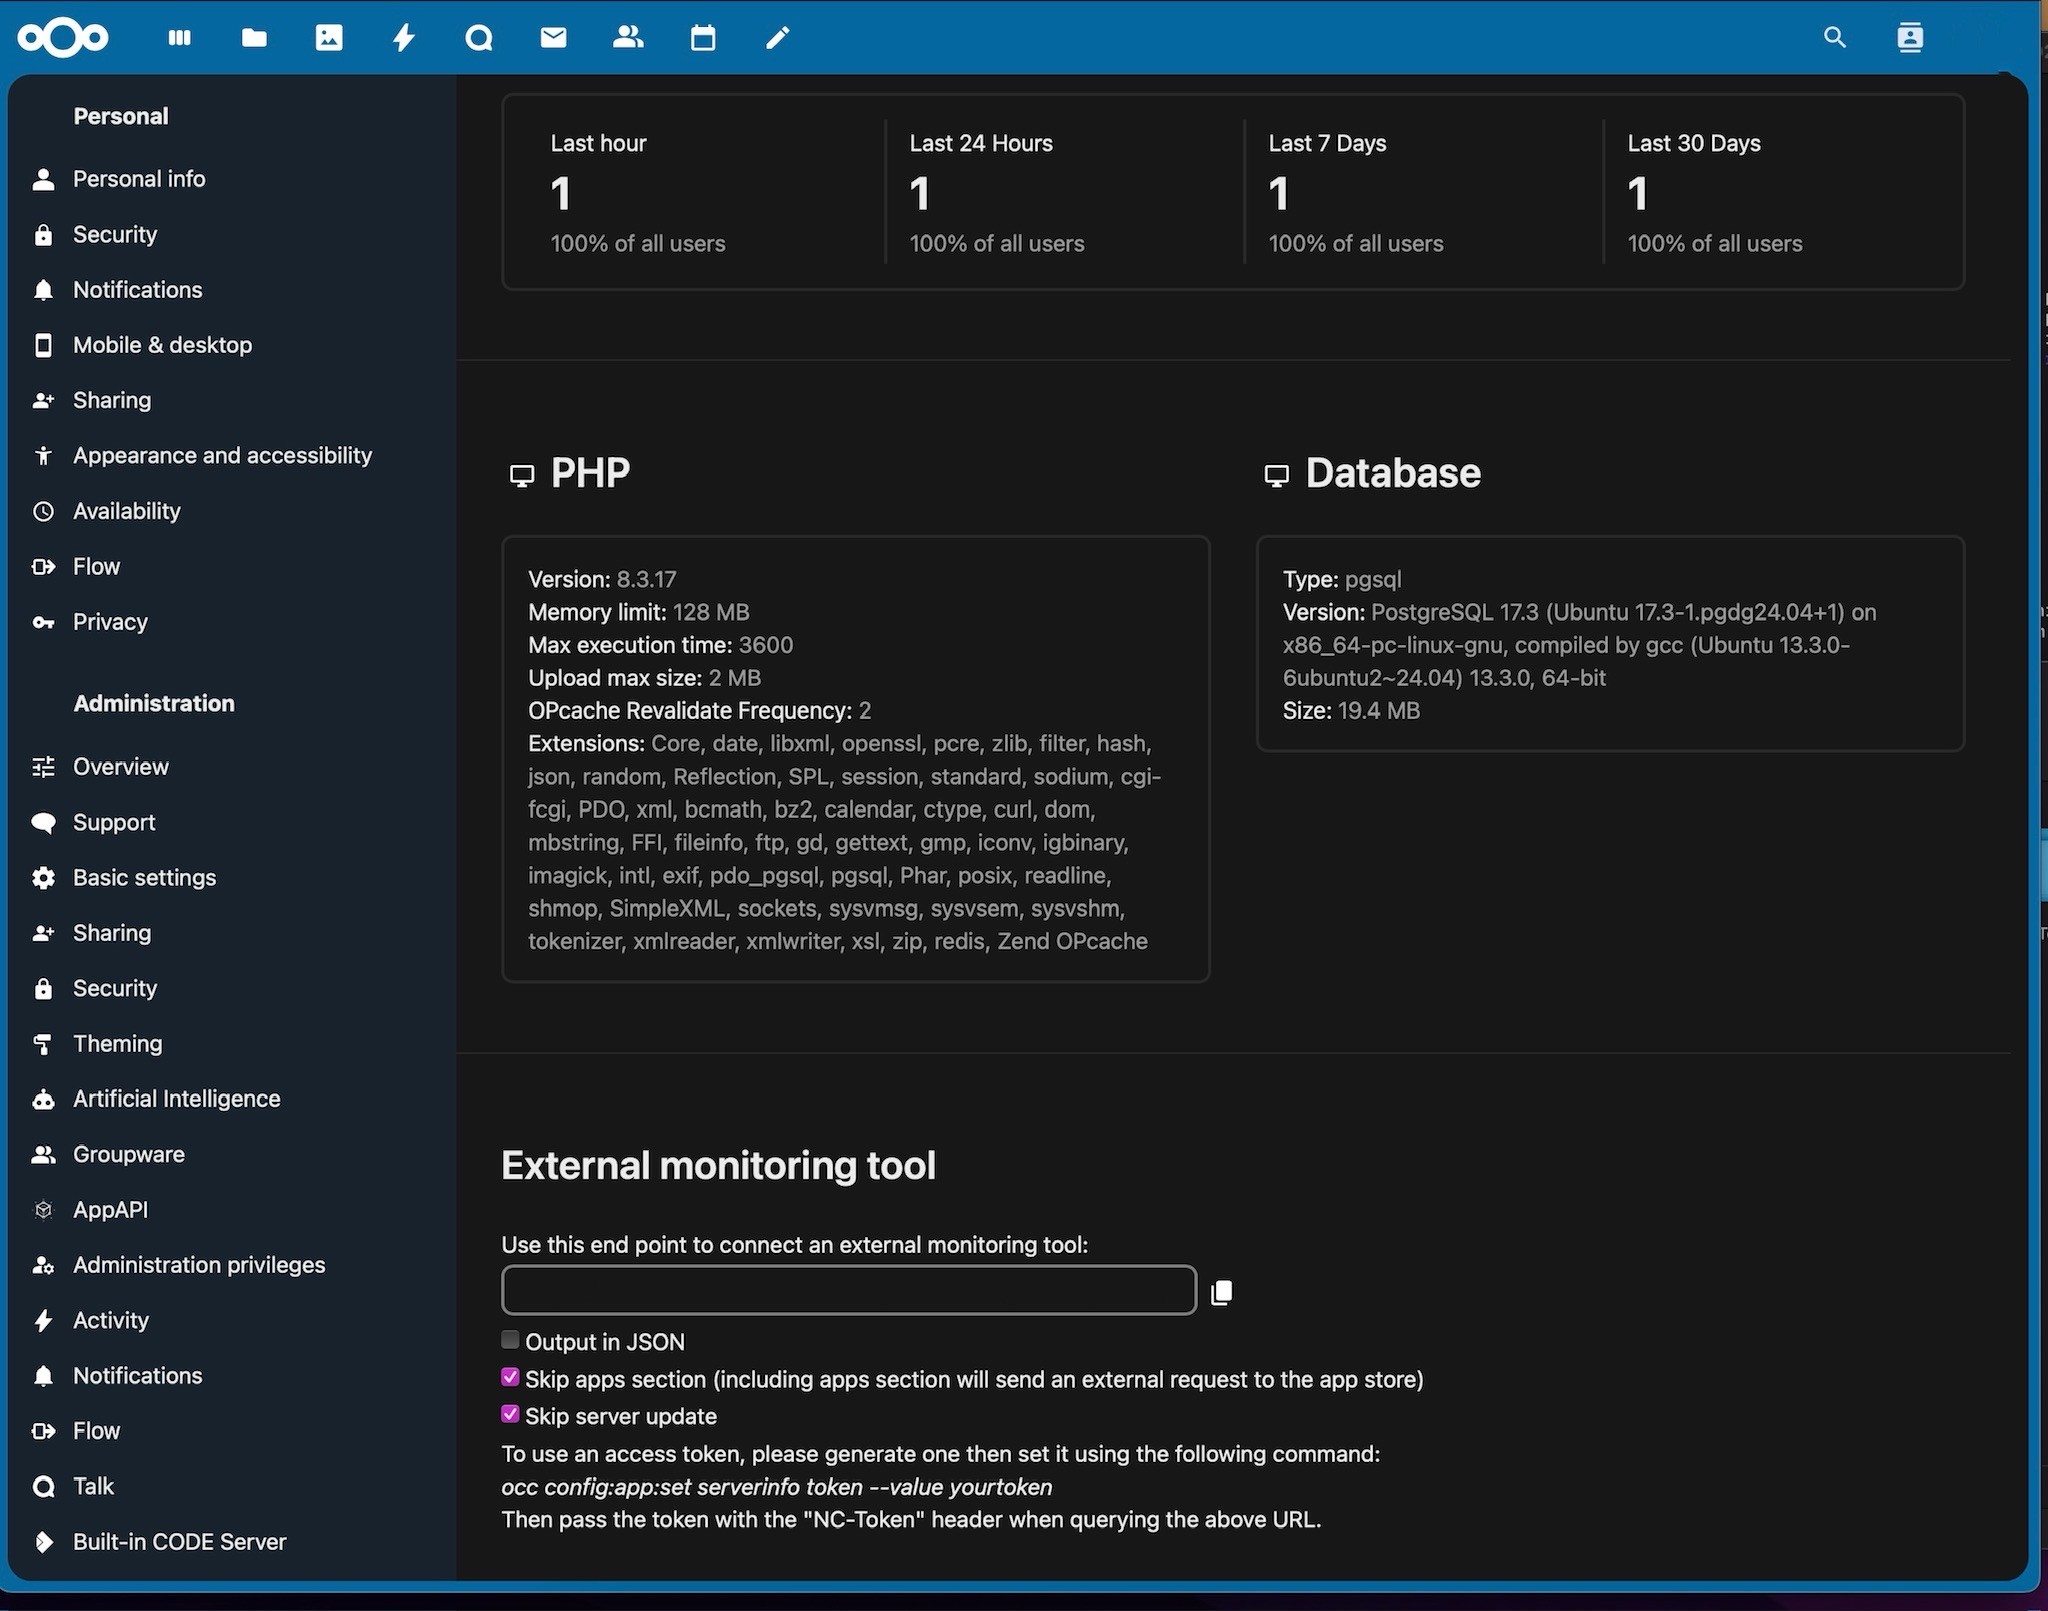
Task: Open the Calendar app icon
Action: click(703, 38)
